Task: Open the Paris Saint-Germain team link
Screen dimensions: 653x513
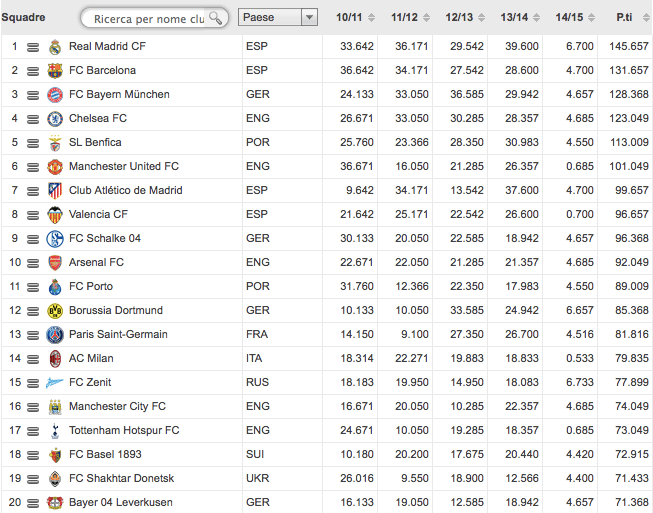Action: pos(118,334)
